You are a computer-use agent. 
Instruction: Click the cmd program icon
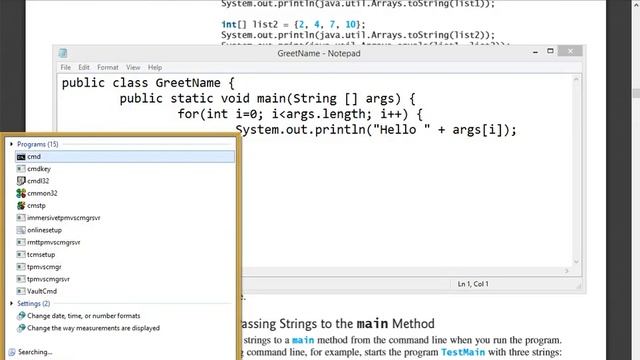(x=21, y=157)
